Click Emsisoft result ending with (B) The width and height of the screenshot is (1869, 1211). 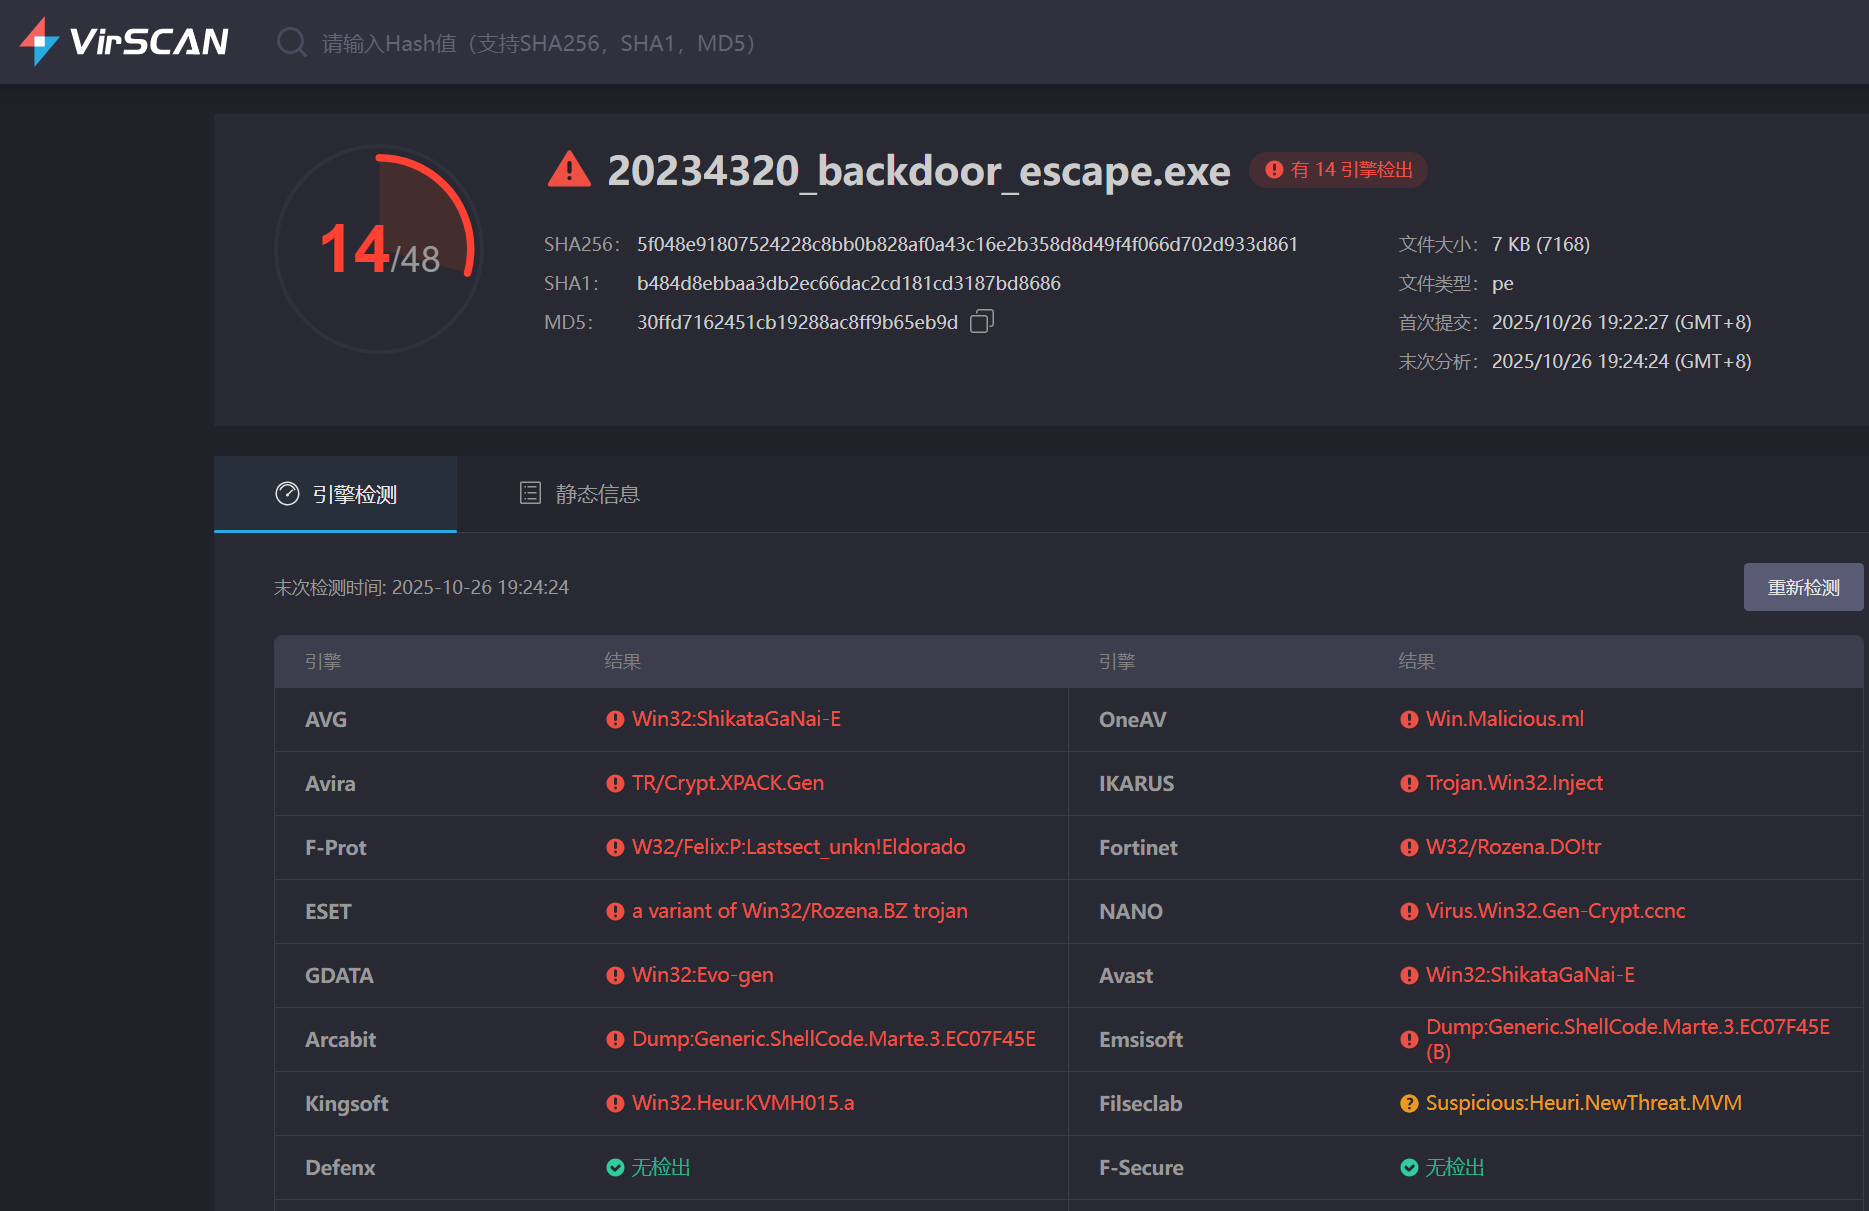(1628, 1039)
